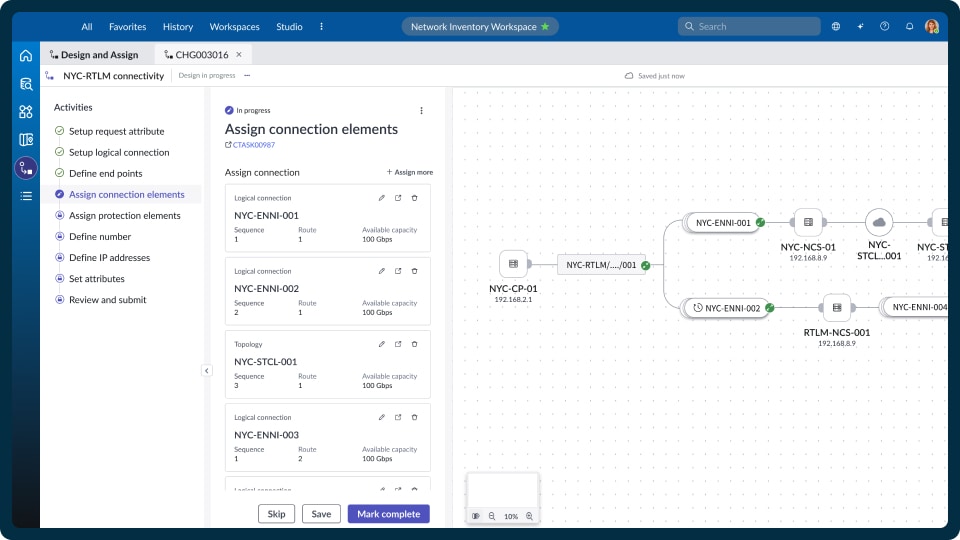Close the CHG003016 tab
The height and width of the screenshot is (540, 960).
(x=239, y=54)
